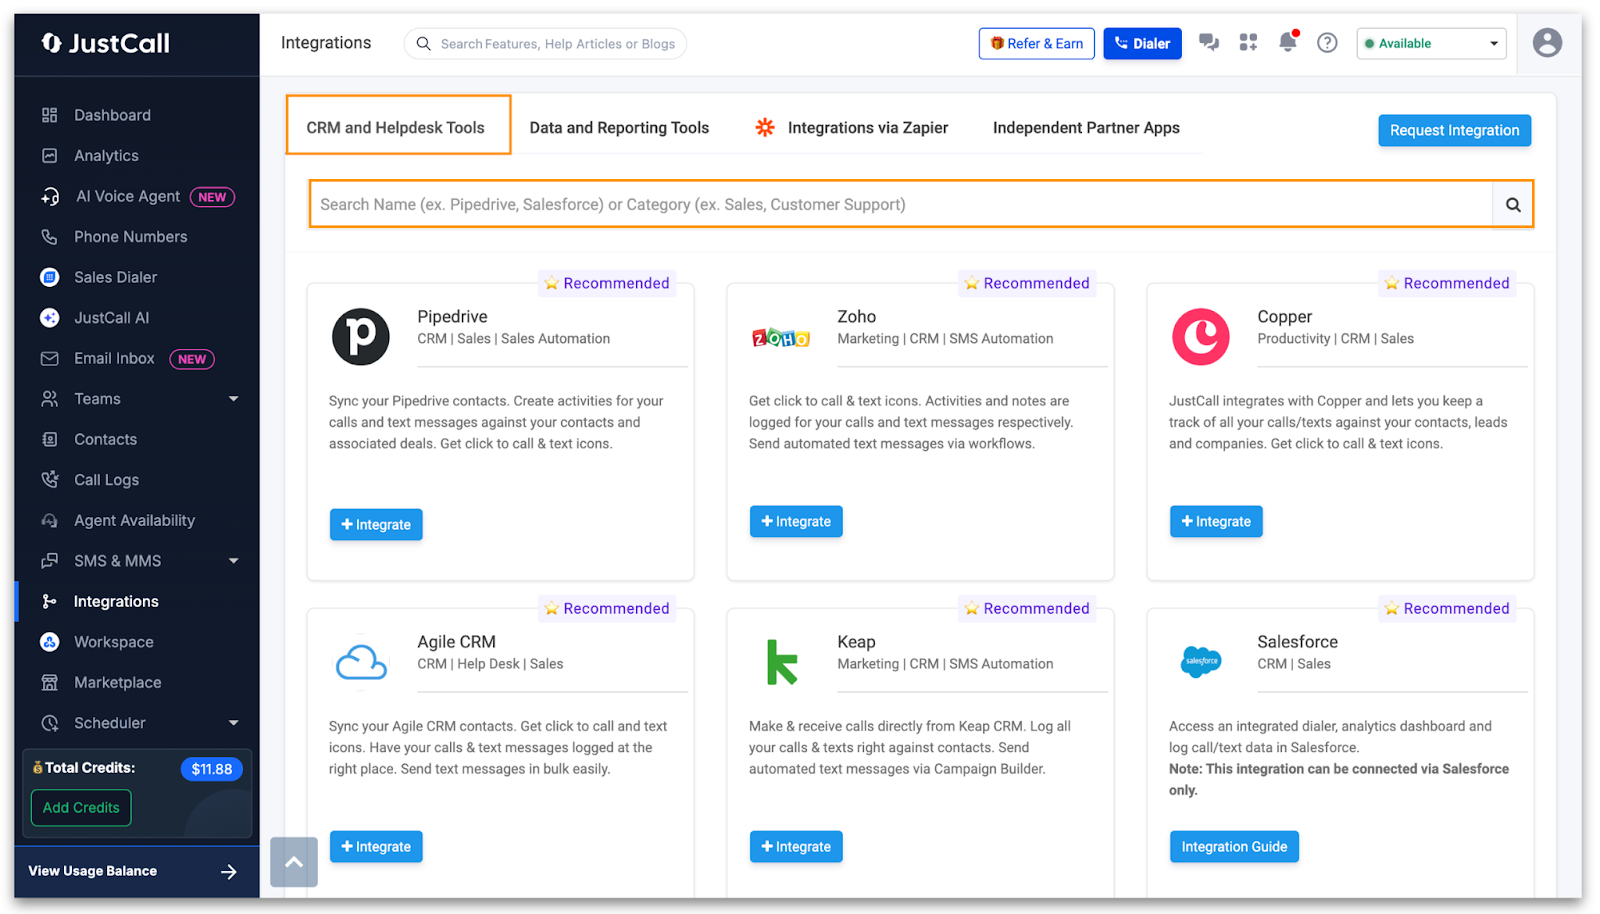The height and width of the screenshot is (914, 1600).
Task: Click the Copper logo
Action: pyautogui.click(x=1200, y=337)
